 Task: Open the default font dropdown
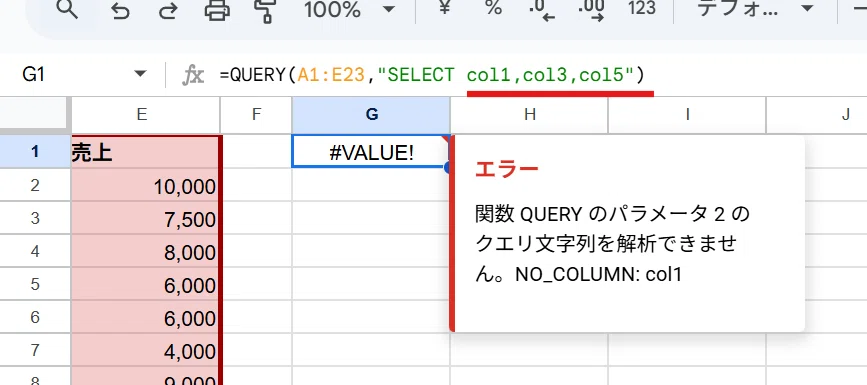755,8
